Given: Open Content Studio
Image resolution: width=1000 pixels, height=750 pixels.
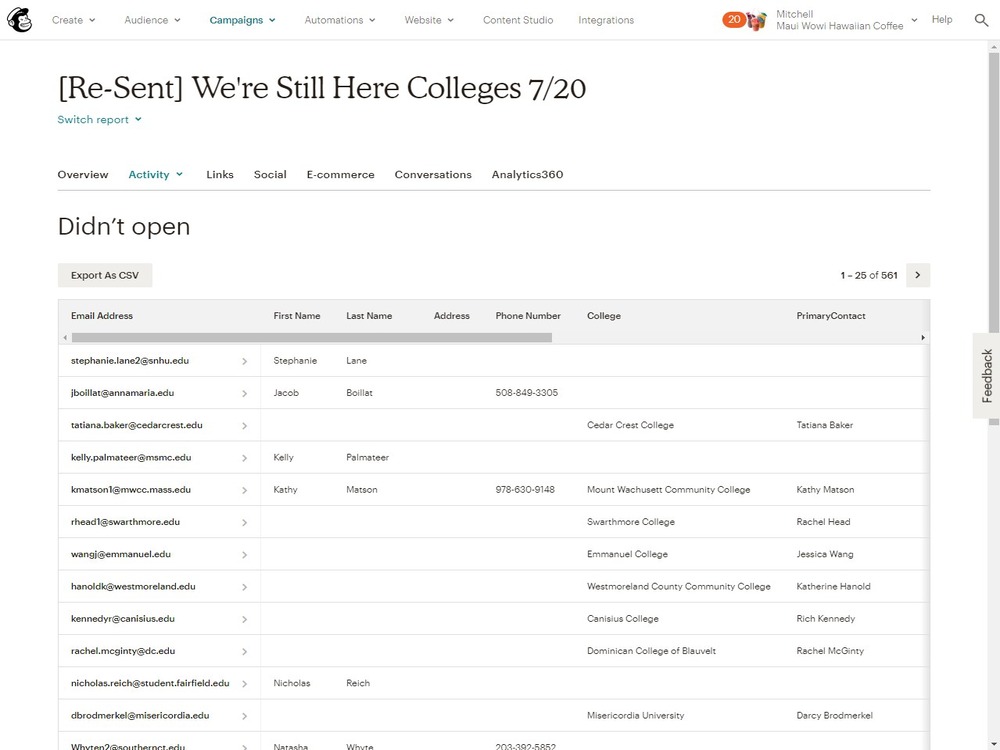Looking at the screenshot, I should click(518, 20).
